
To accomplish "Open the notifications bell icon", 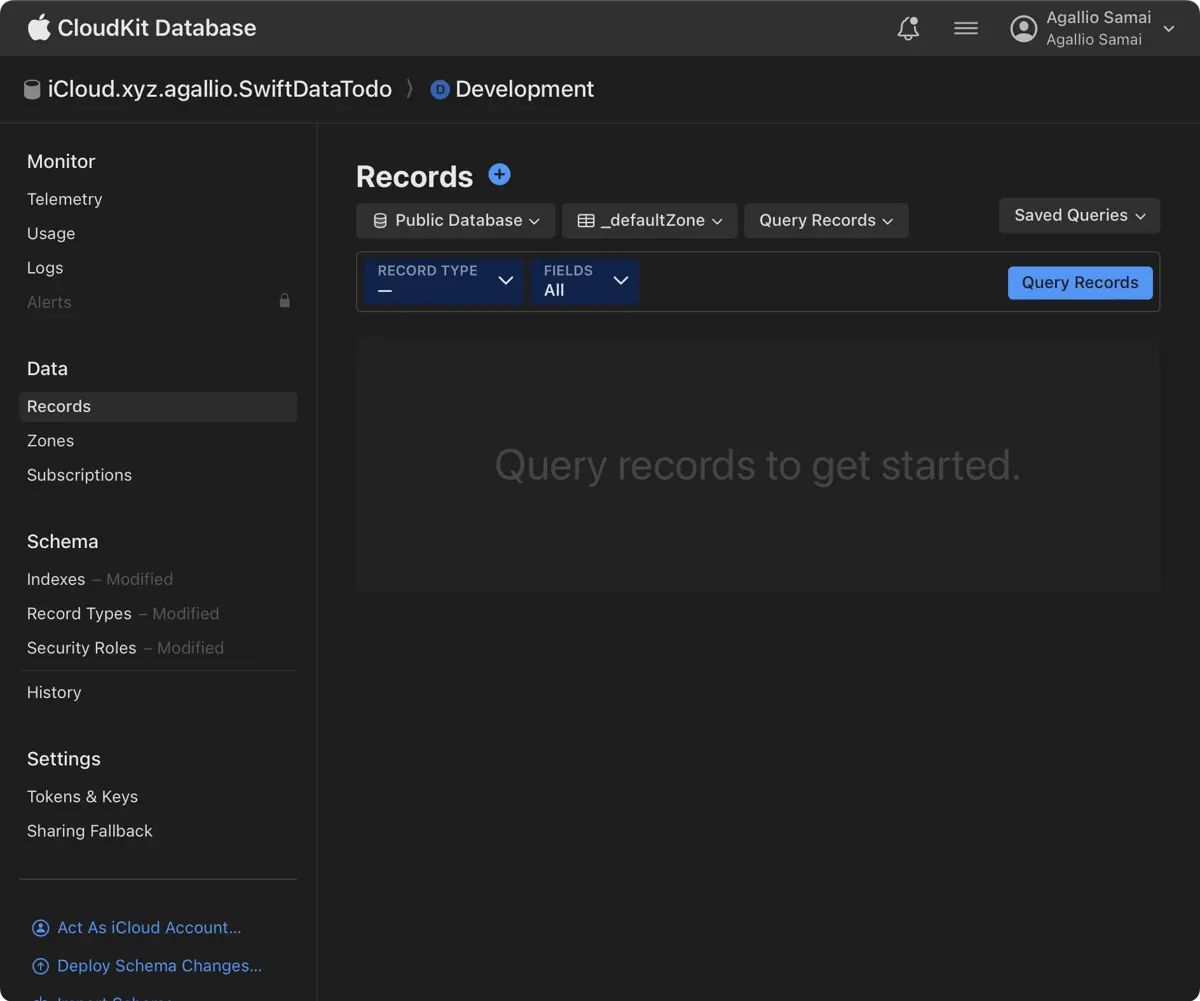I will 908,29.
